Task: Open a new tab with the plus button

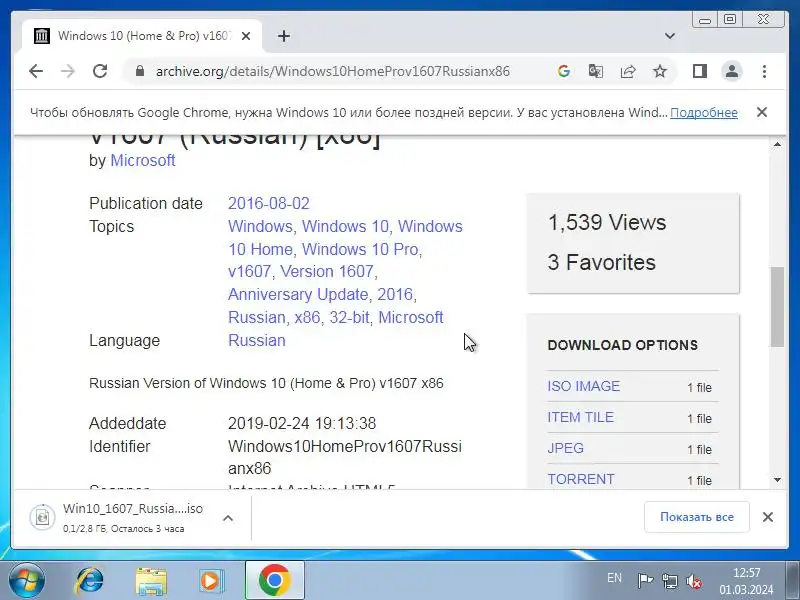Action: coord(284,36)
